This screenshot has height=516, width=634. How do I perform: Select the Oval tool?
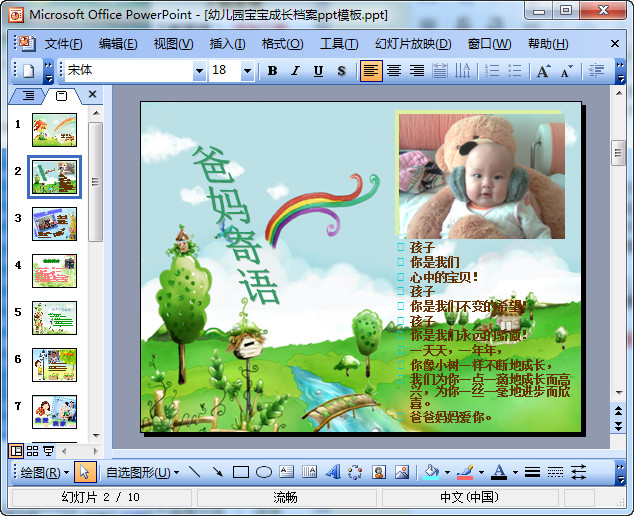click(264, 472)
